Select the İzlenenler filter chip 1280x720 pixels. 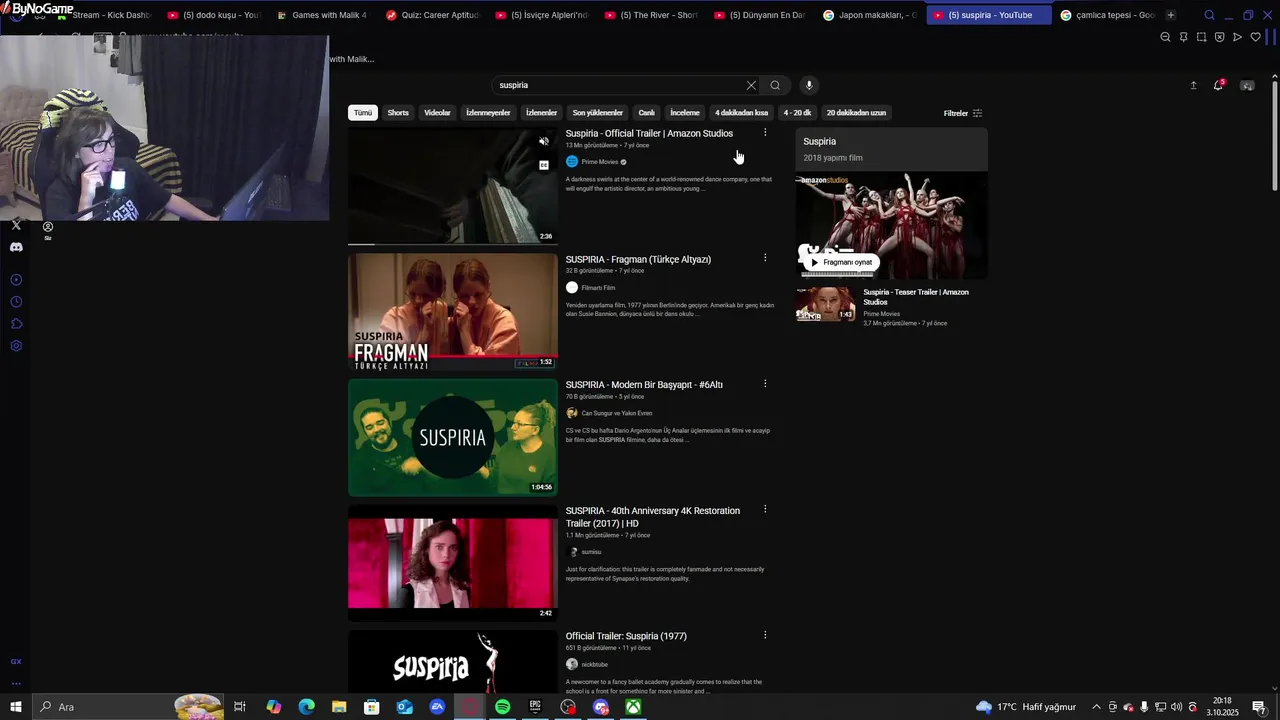click(x=541, y=113)
